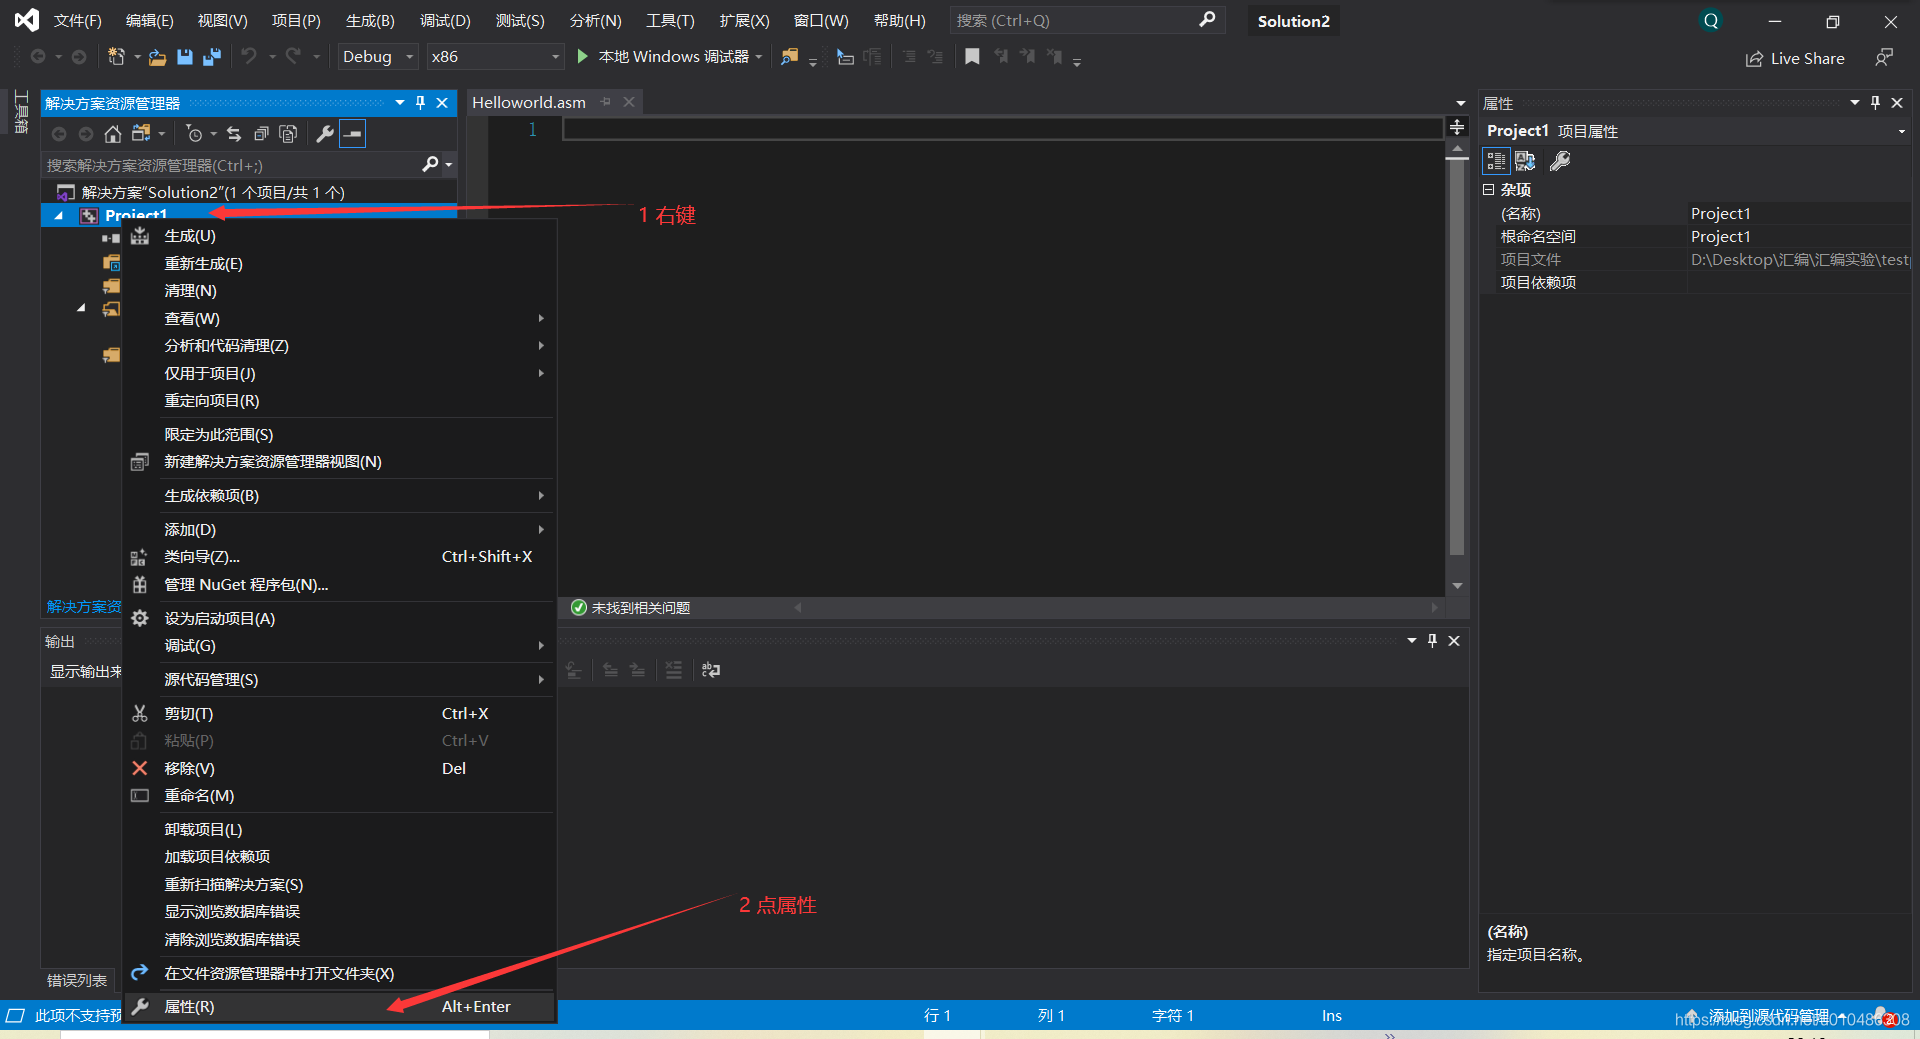1920x1039 pixels.
Task: Choose 设为启动项目(A) from context menu
Action: point(339,619)
